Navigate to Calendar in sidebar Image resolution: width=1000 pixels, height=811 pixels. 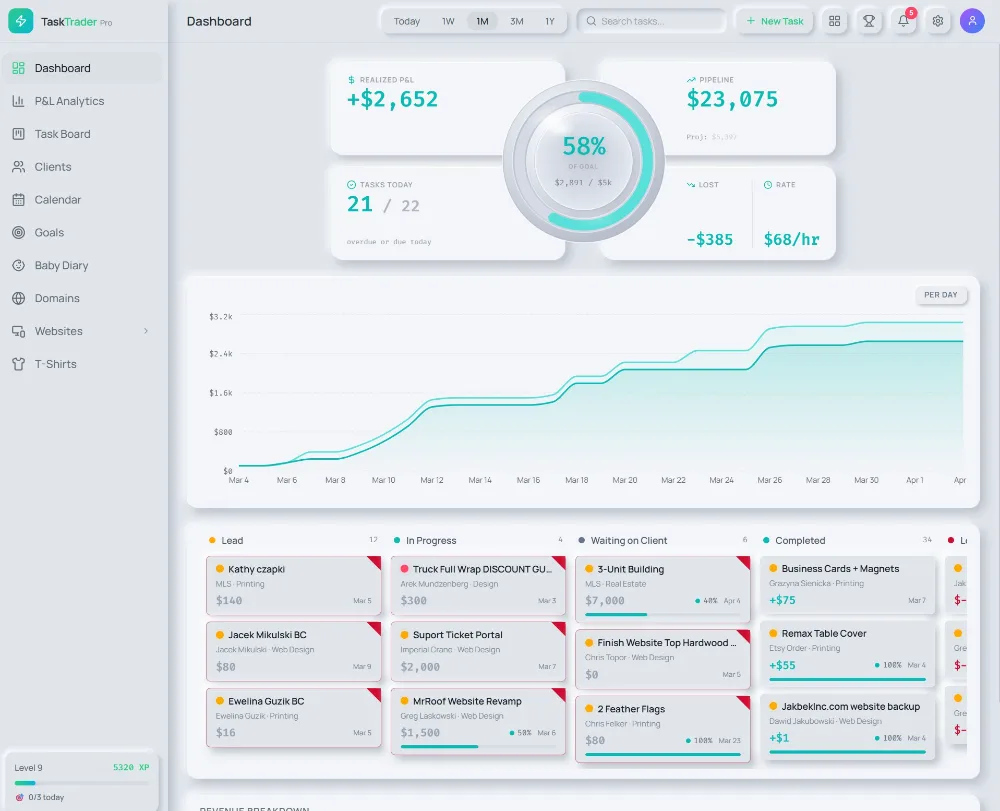(57, 200)
